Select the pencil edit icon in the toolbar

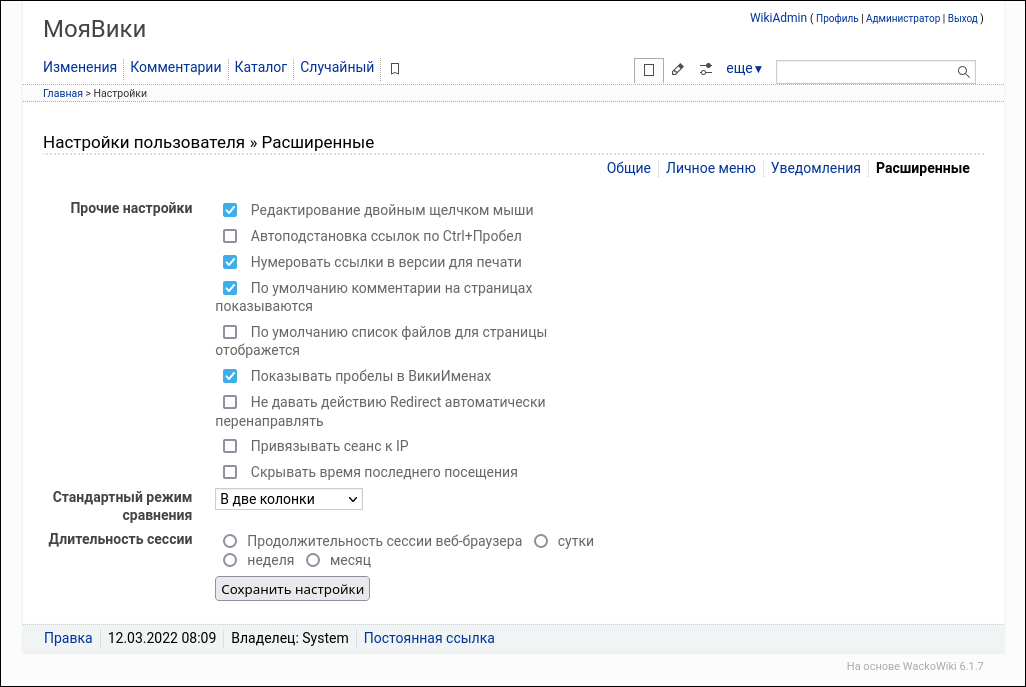(677, 69)
